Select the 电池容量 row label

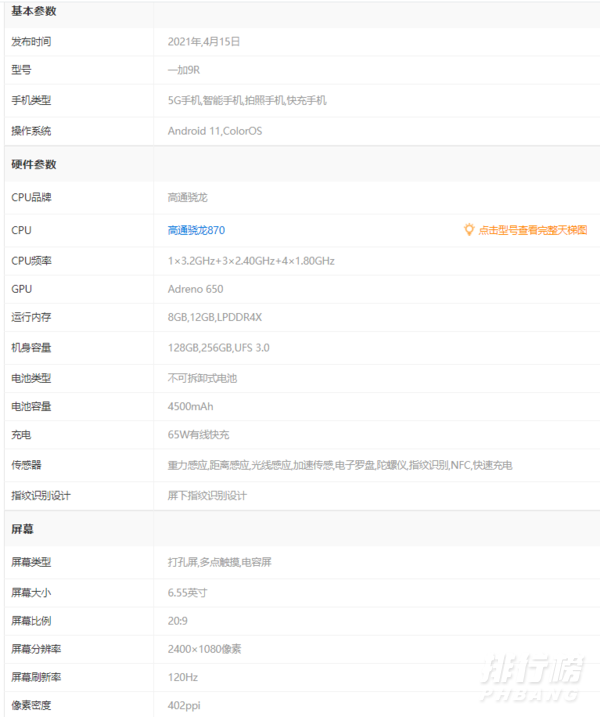tap(31, 407)
